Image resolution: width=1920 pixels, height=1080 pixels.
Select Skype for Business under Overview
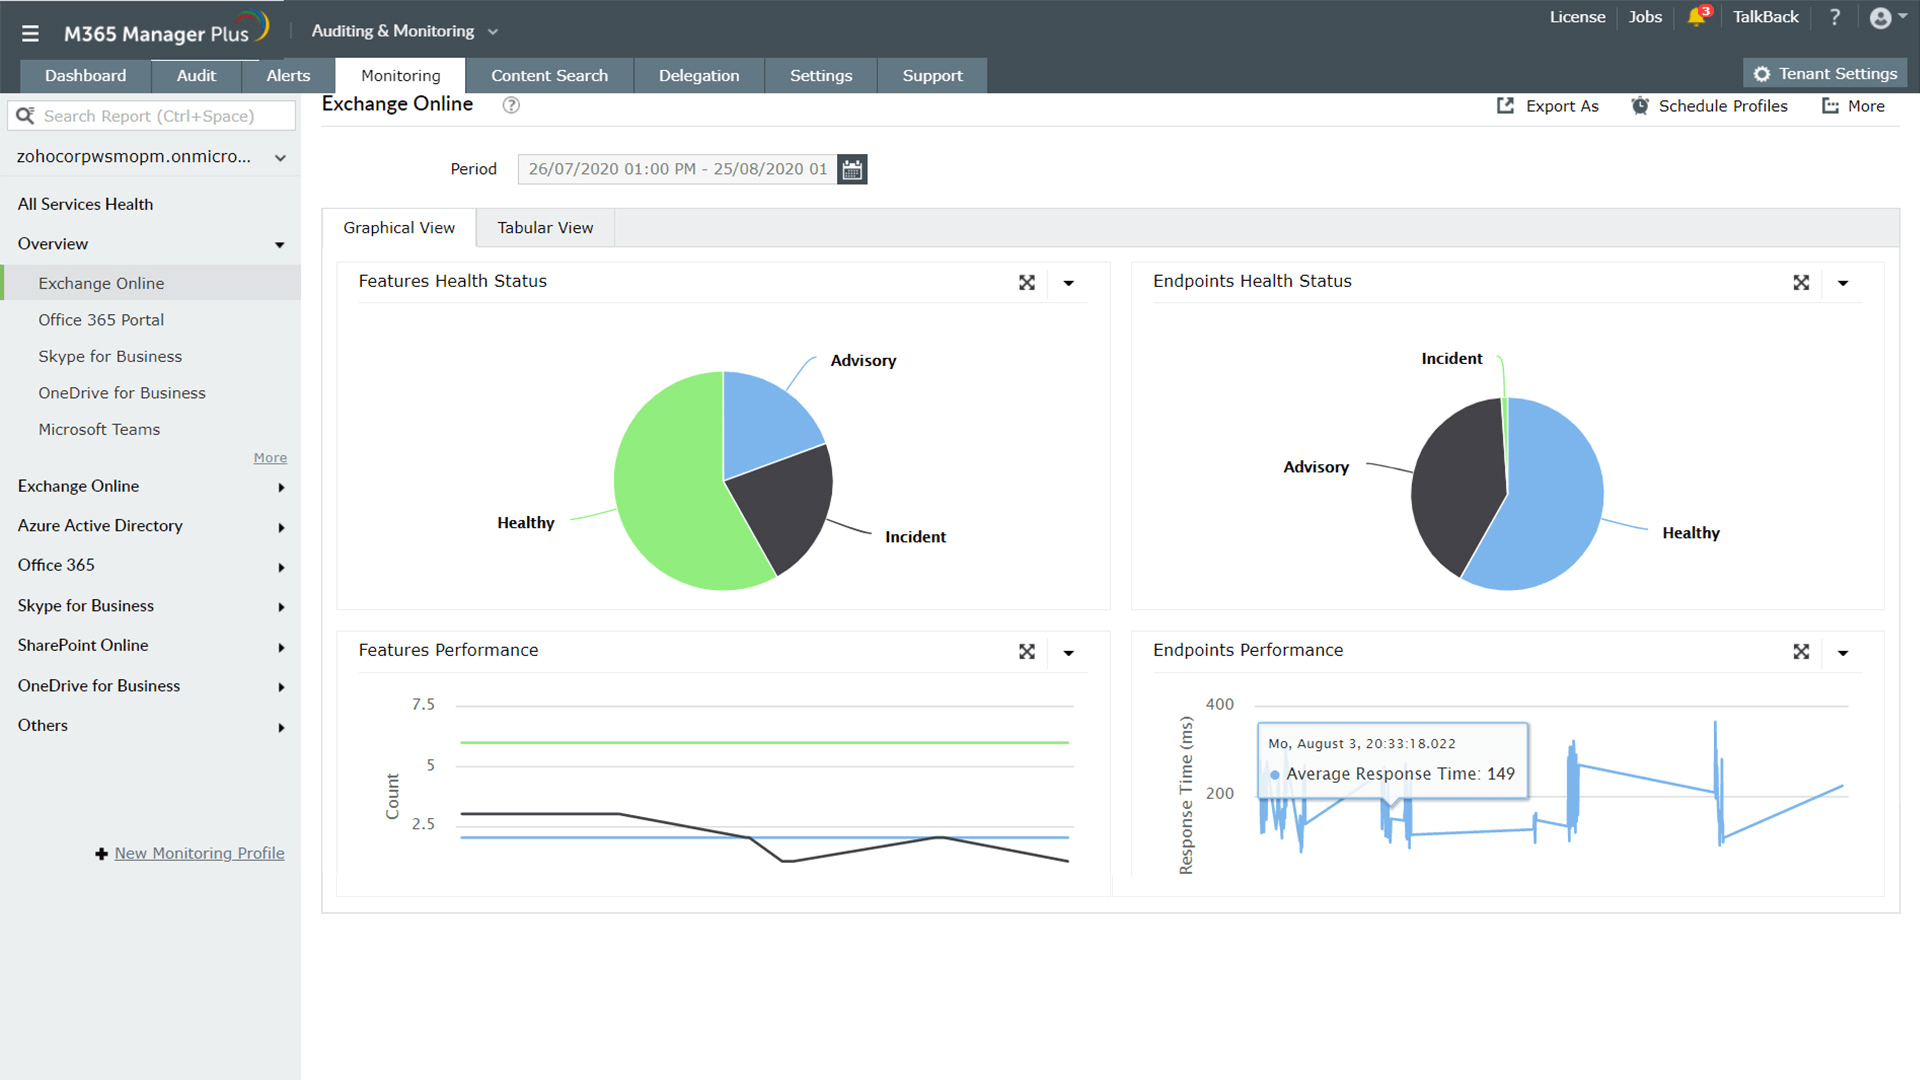click(110, 356)
